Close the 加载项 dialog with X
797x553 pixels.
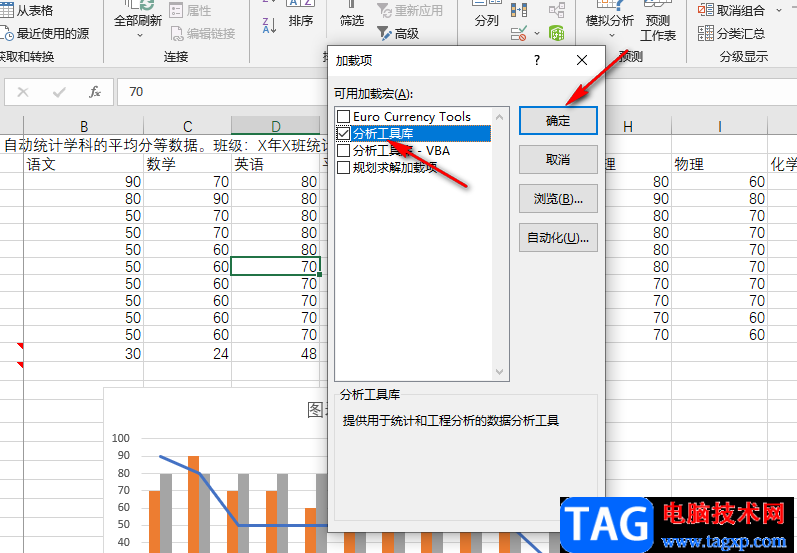[x=582, y=60]
